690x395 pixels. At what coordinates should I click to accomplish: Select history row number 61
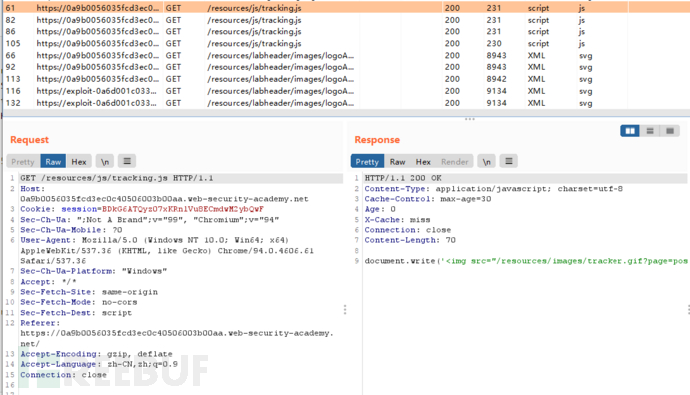(346, 8)
